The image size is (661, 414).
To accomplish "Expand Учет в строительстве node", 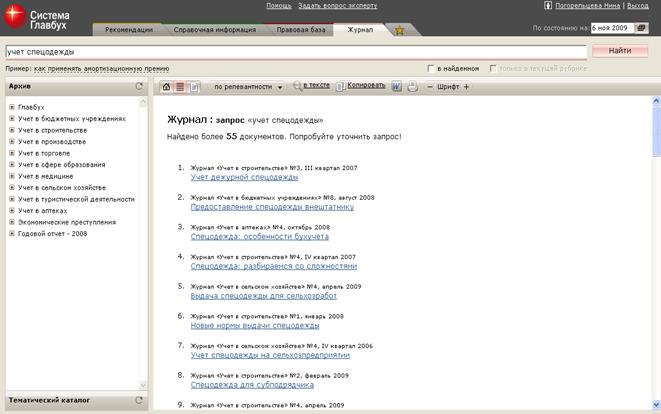I will [x=12, y=130].
